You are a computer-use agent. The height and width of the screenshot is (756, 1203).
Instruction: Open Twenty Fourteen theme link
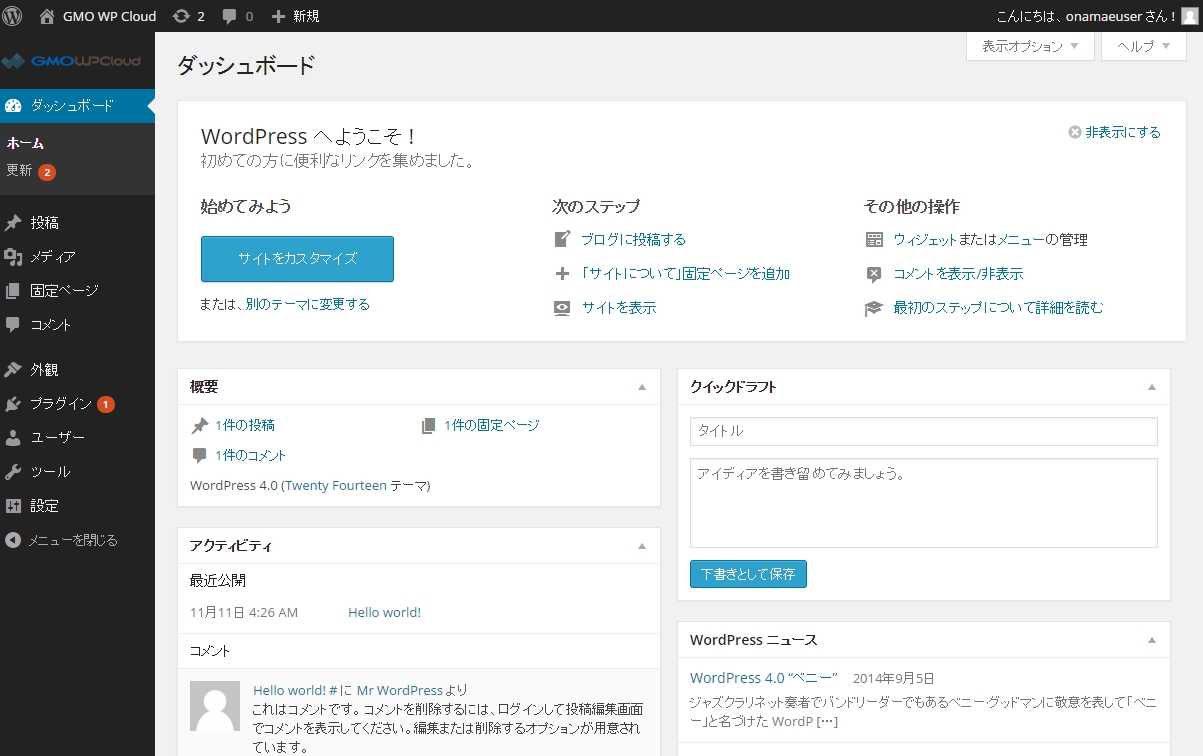coord(336,486)
